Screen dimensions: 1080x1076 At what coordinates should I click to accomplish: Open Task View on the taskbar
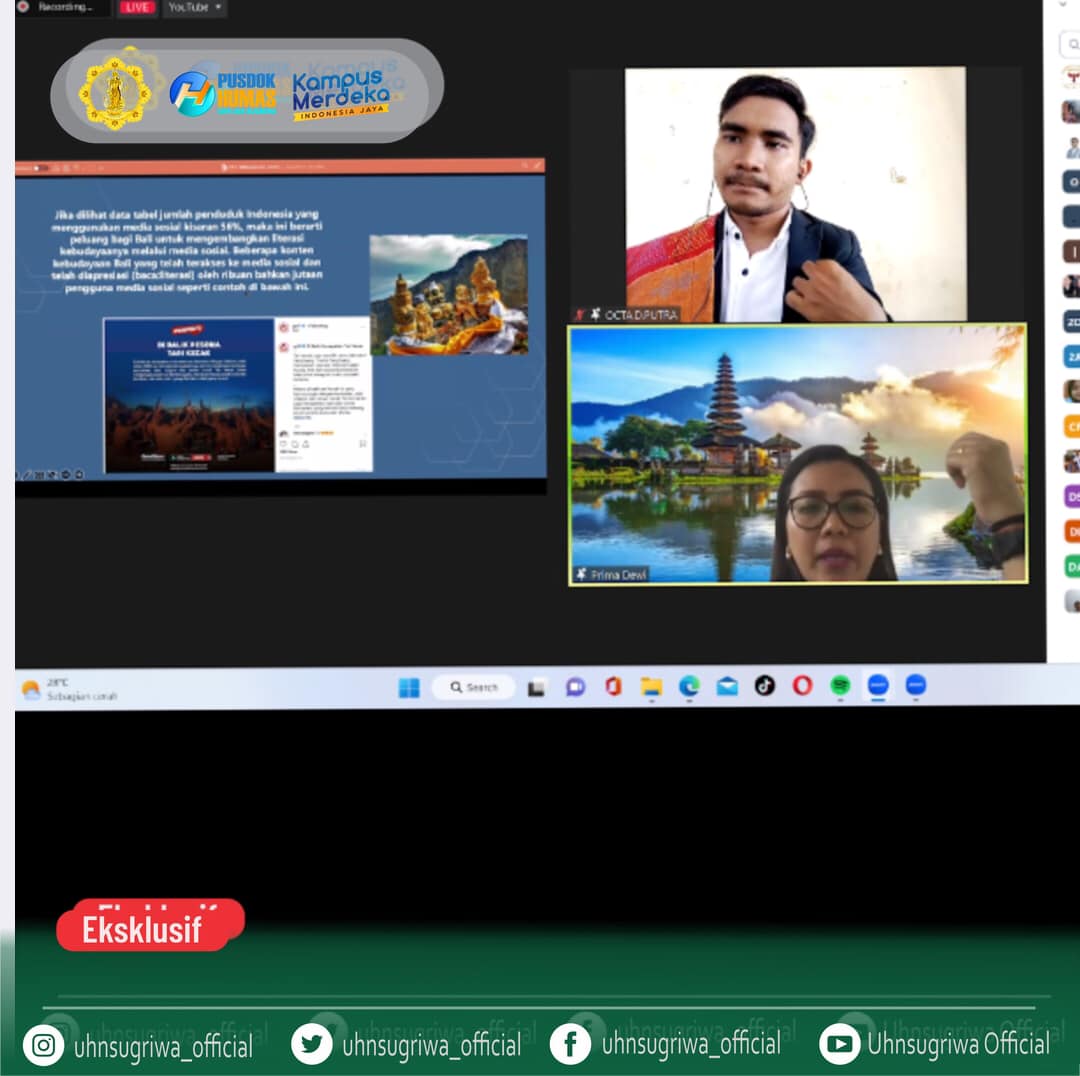pyautogui.click(x=537, y=687)
